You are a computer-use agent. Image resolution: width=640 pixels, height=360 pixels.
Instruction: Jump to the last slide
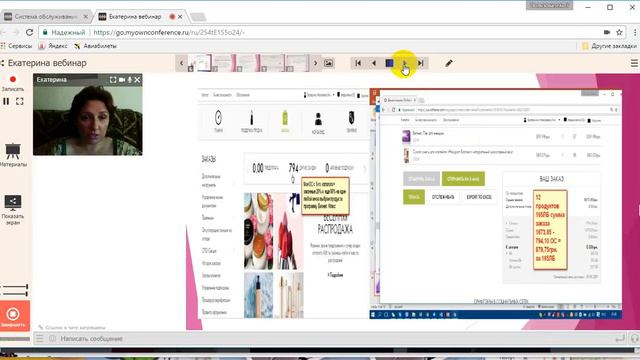420,63
